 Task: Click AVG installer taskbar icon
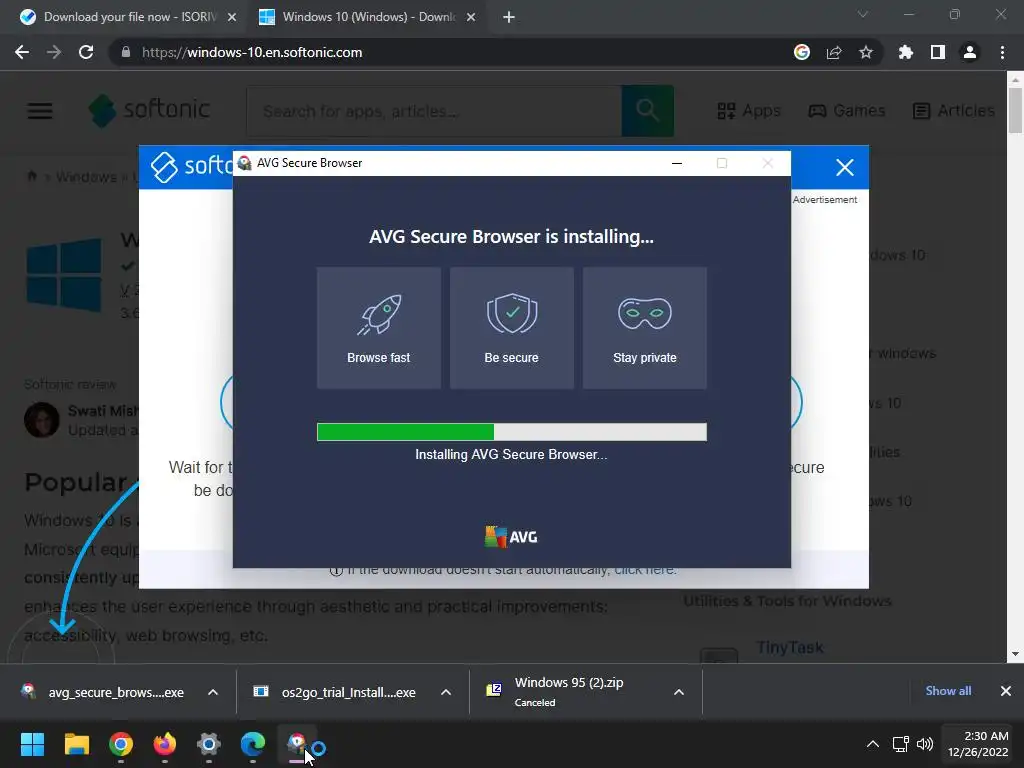297,744
